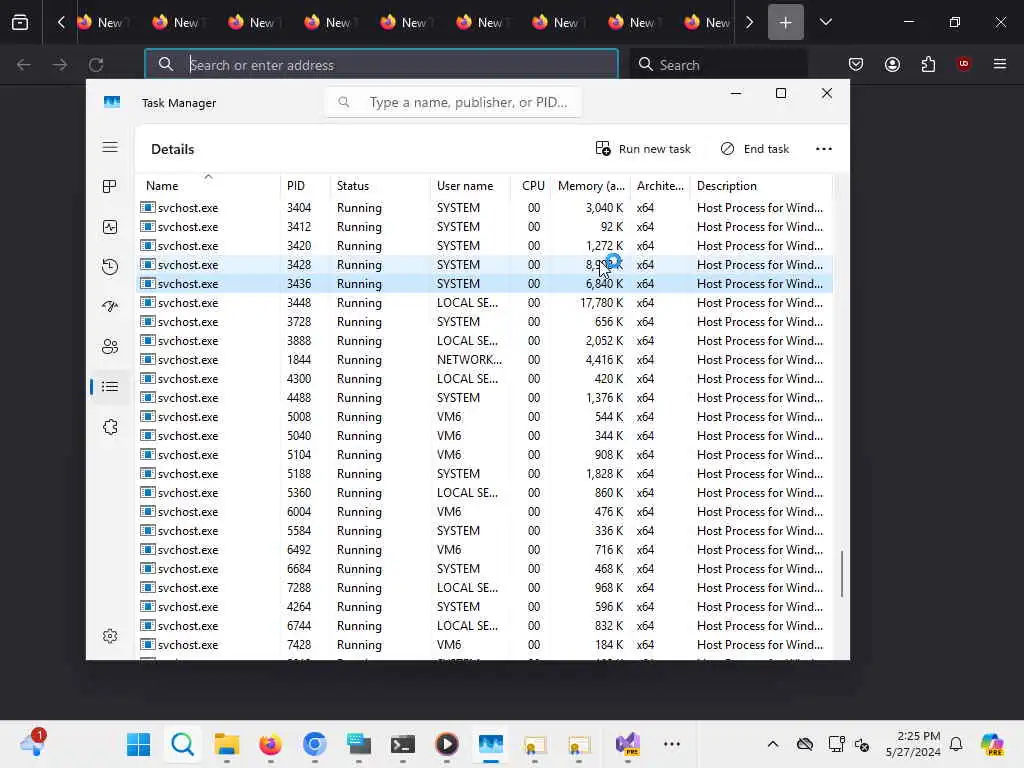This screenshot has height=768, width=1024.
Task: Open Terminal icon on taskbar
Action: 403,744
